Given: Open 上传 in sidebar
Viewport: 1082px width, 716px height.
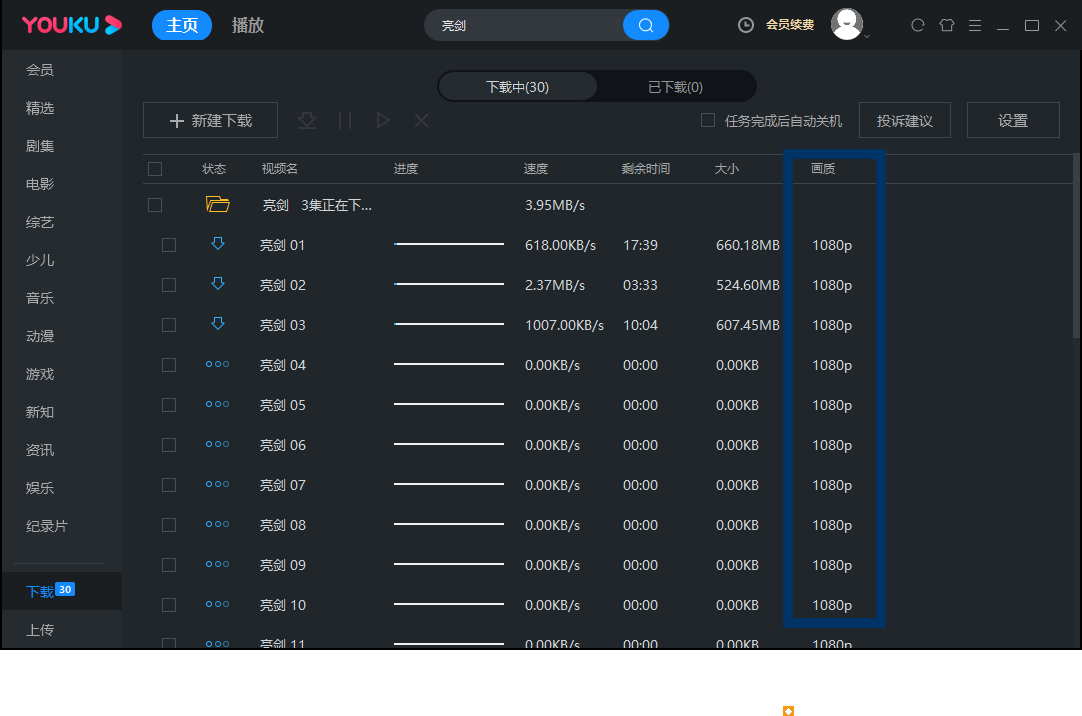Looking at the screenshot, I should tap(39, 630).
